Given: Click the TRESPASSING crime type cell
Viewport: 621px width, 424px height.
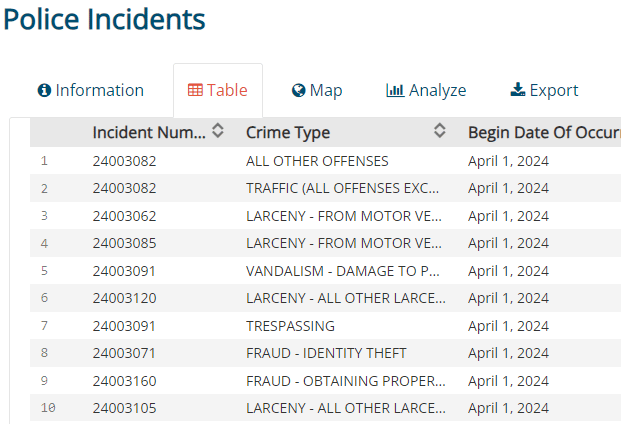Looking at the screenshot, I should (290, 326).
